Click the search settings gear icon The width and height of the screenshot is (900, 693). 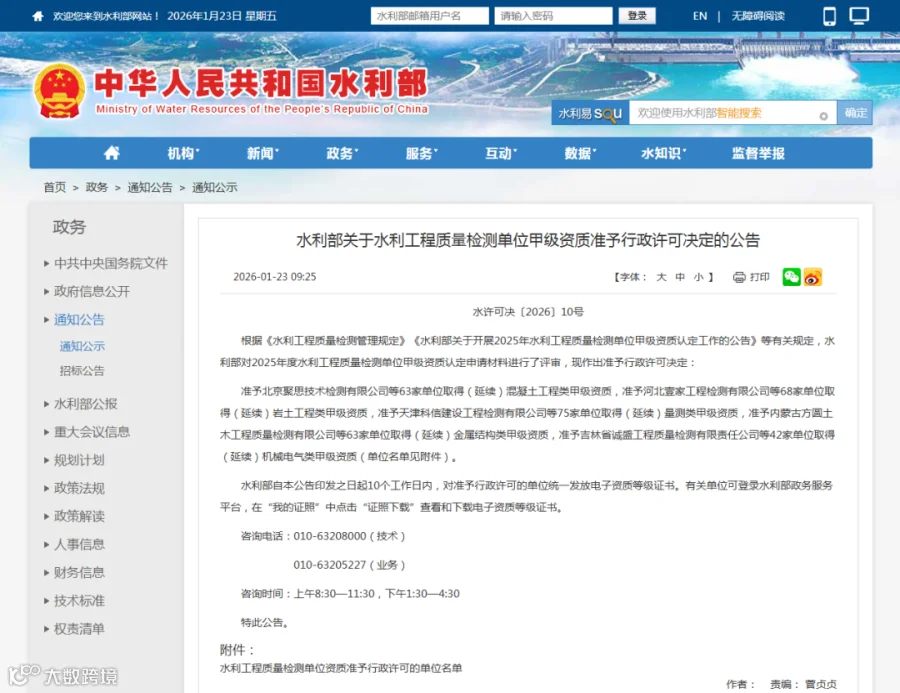tap(823, 116)
